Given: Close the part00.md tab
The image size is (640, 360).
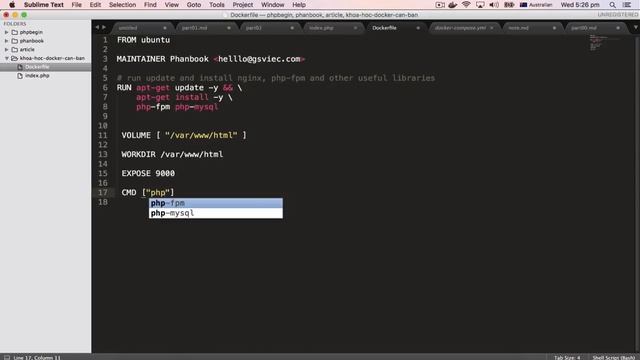Looking at the screenshot, I should click(x=618, y=28).
